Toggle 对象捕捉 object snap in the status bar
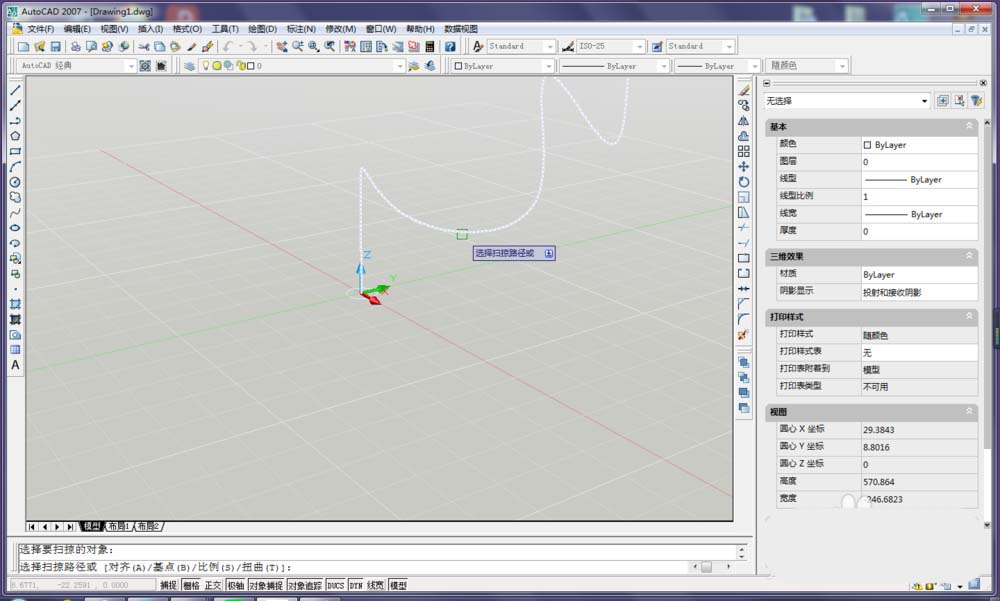 (x=265, y=585)
